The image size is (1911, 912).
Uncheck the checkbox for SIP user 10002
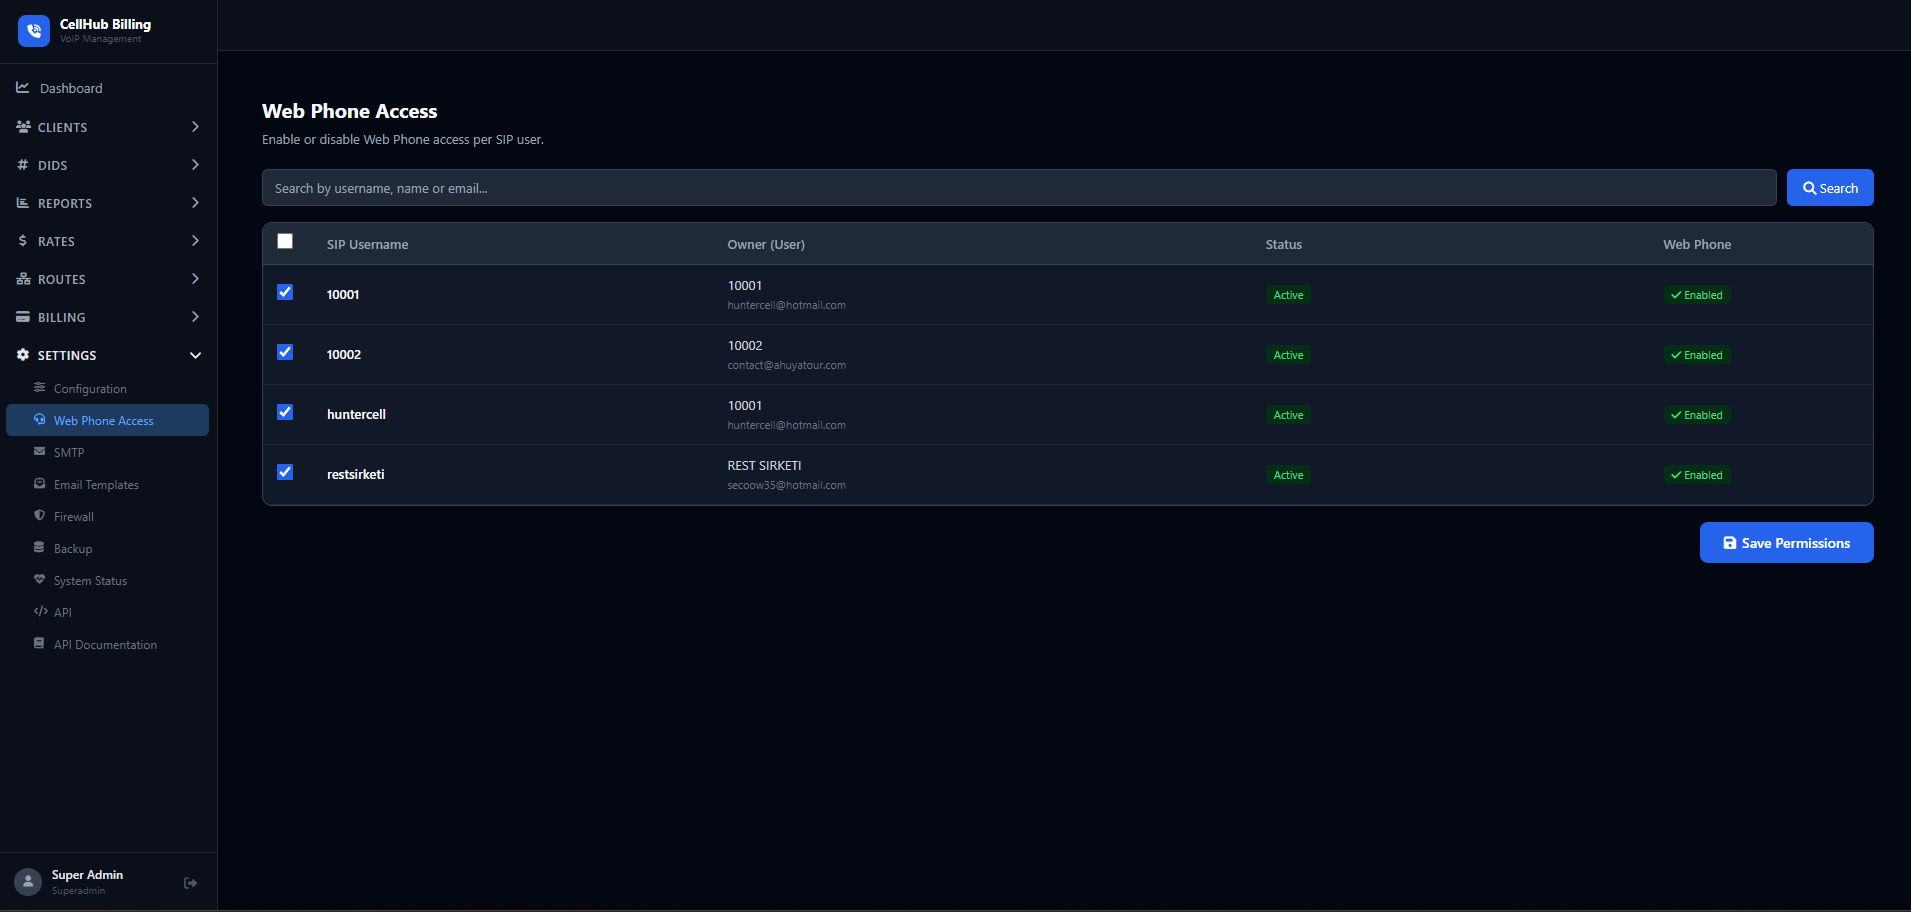285,352
